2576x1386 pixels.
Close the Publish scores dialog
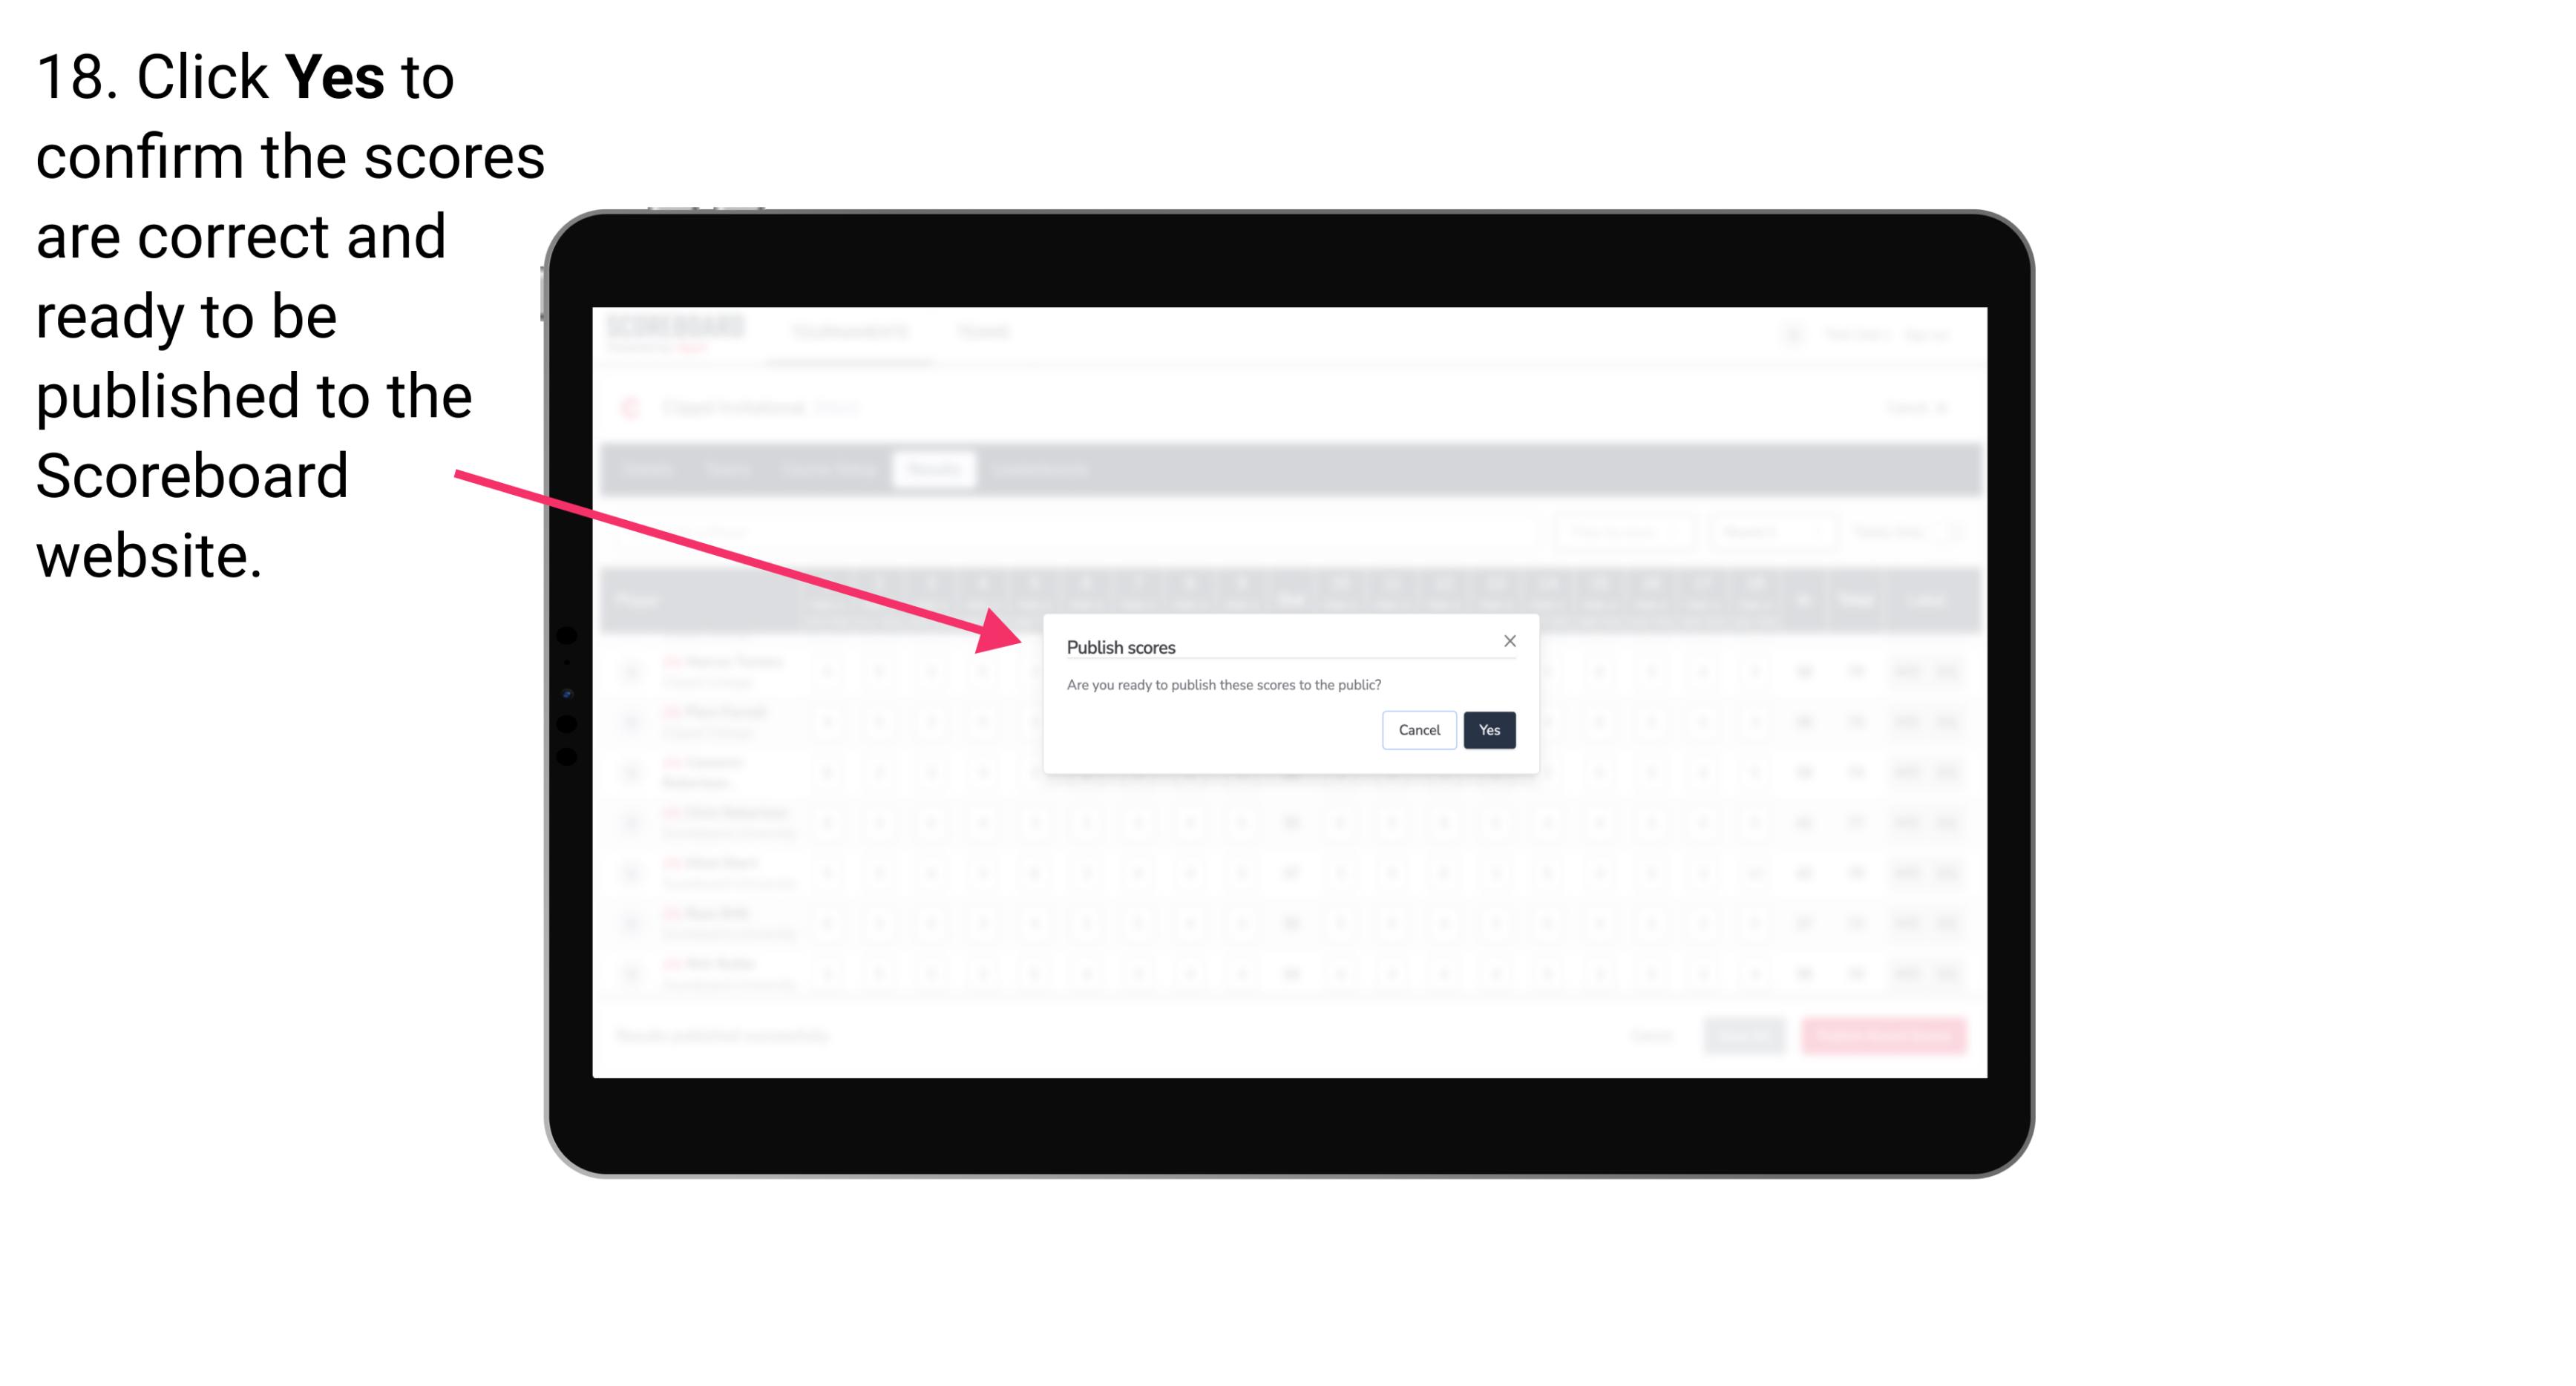coord(1507,640)
